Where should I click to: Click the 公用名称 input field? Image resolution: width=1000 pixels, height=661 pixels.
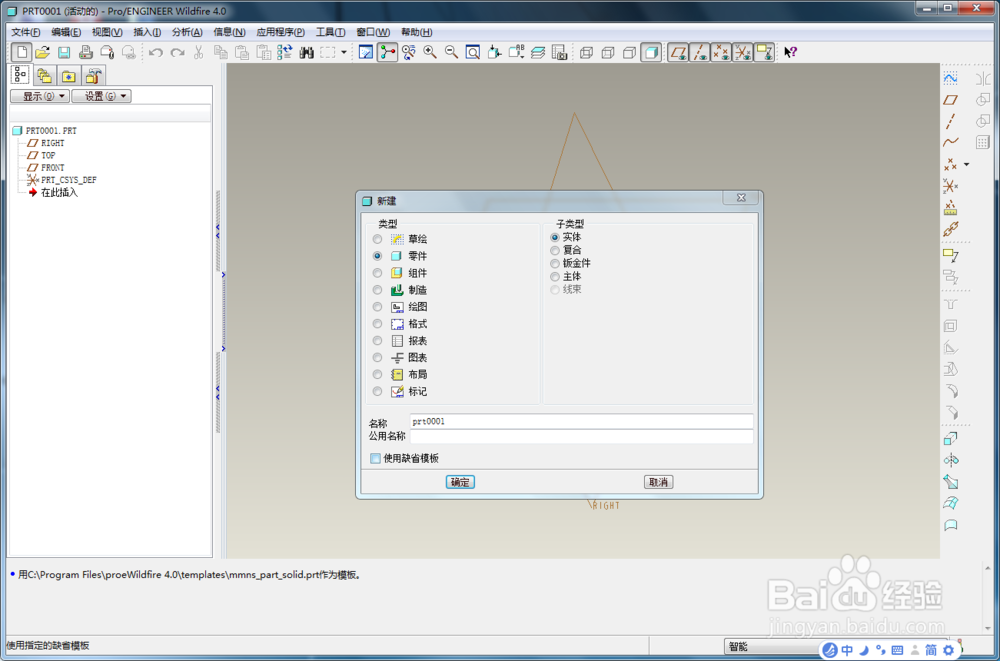point(581,436)
